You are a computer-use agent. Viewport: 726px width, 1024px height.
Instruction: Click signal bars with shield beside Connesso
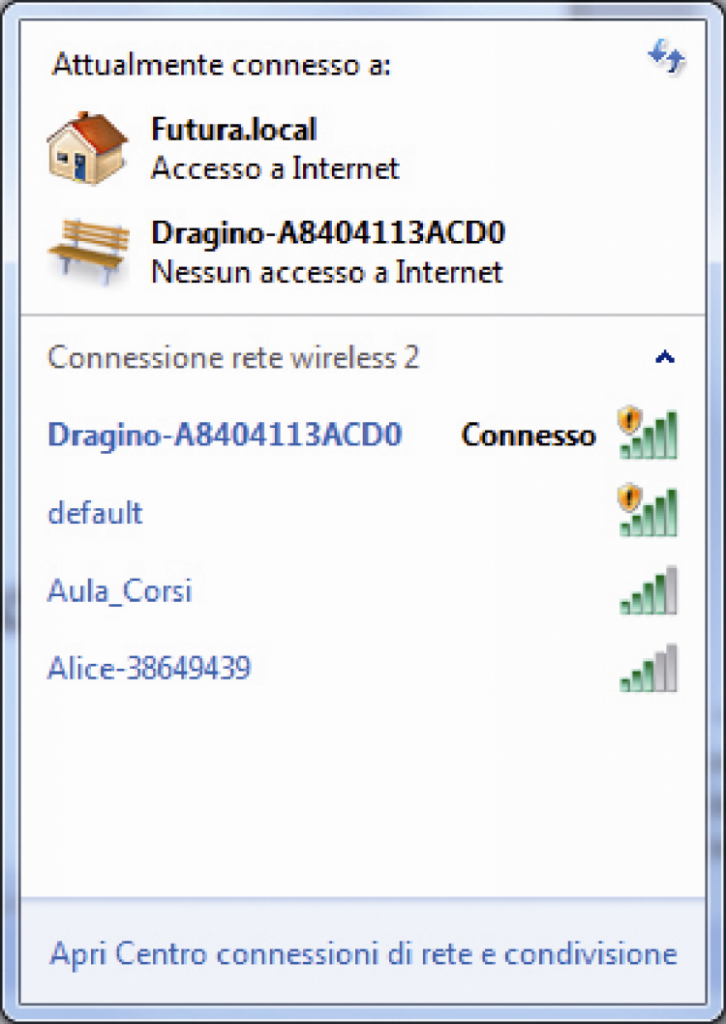(648, 433)
